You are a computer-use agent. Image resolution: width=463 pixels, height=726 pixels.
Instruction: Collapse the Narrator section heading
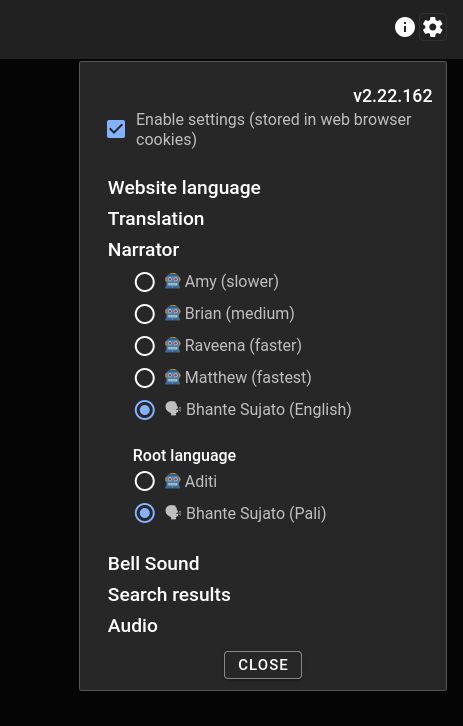[x=144, y=250]
